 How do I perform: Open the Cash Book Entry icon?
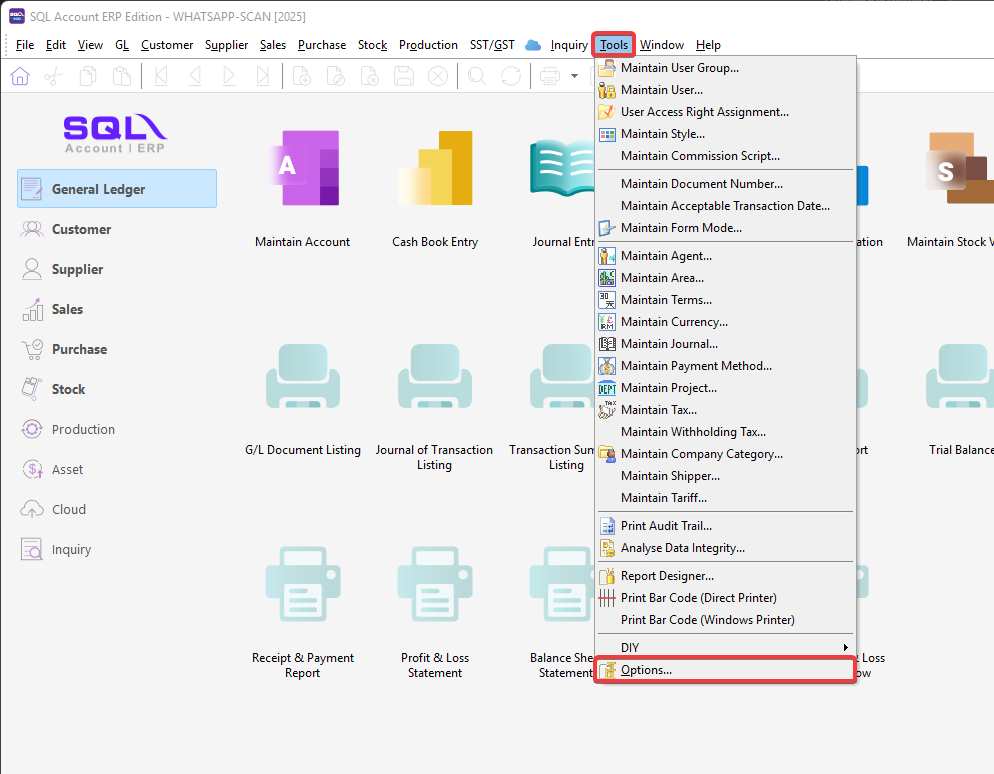[x=435, y=169]
